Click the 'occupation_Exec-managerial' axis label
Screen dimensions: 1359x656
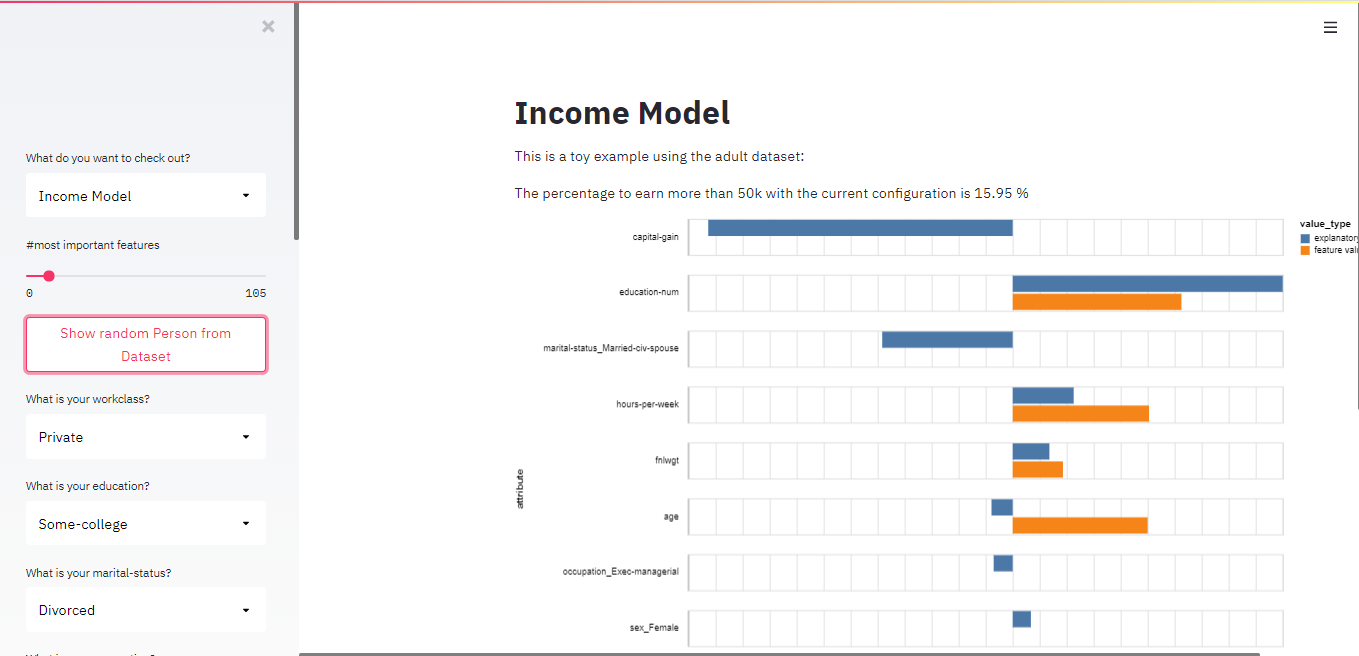point(621,572)
